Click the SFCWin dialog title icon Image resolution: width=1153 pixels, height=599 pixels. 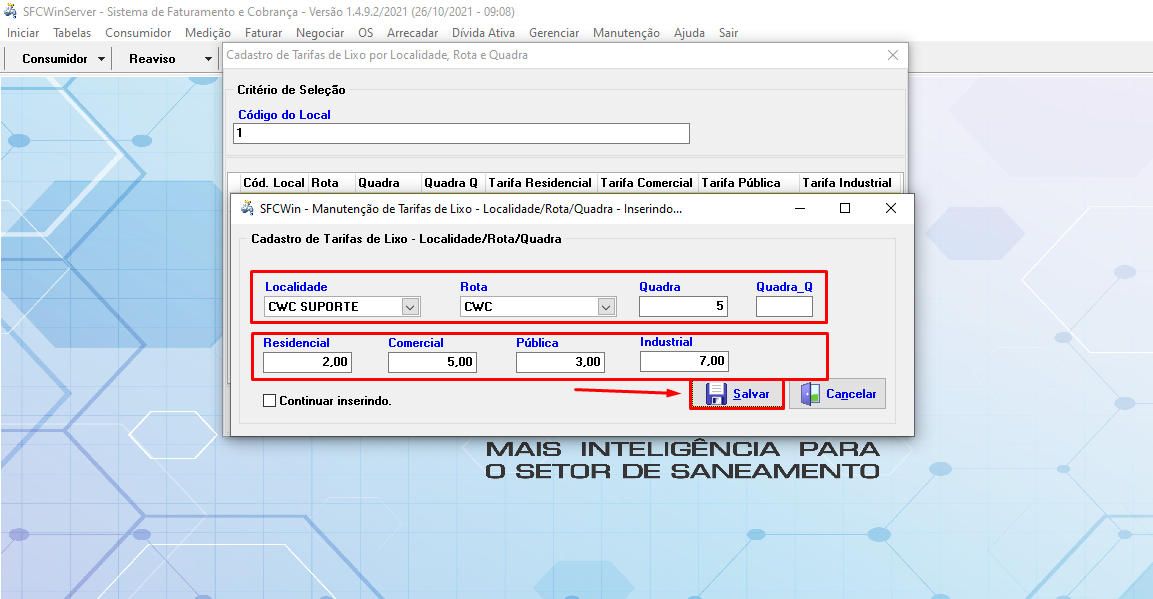coord(247,209)
